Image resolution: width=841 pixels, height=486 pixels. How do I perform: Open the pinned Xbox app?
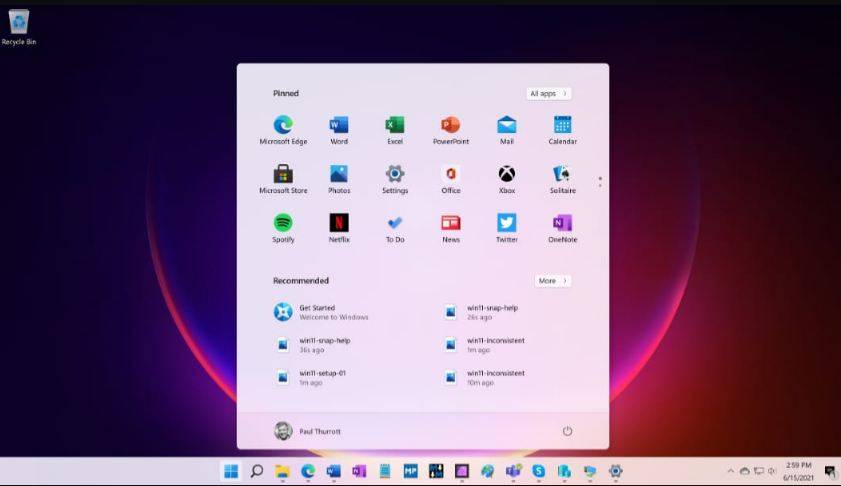(506, 179)
